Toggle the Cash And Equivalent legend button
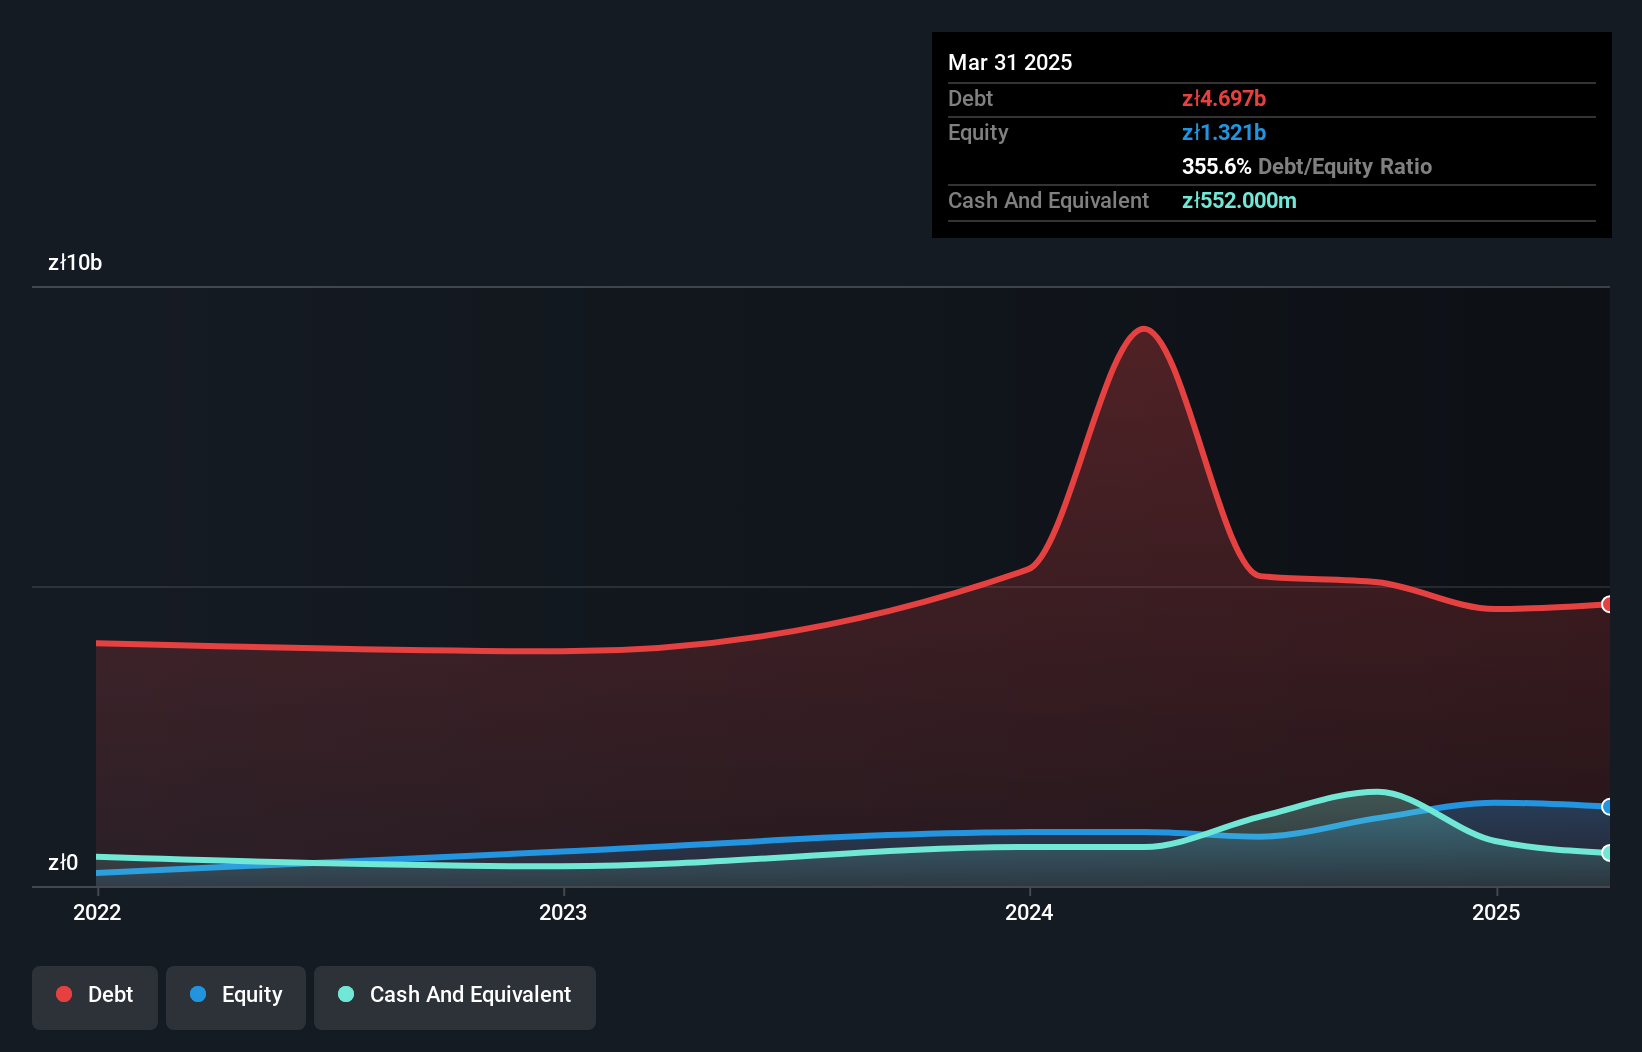 (455, 997)
